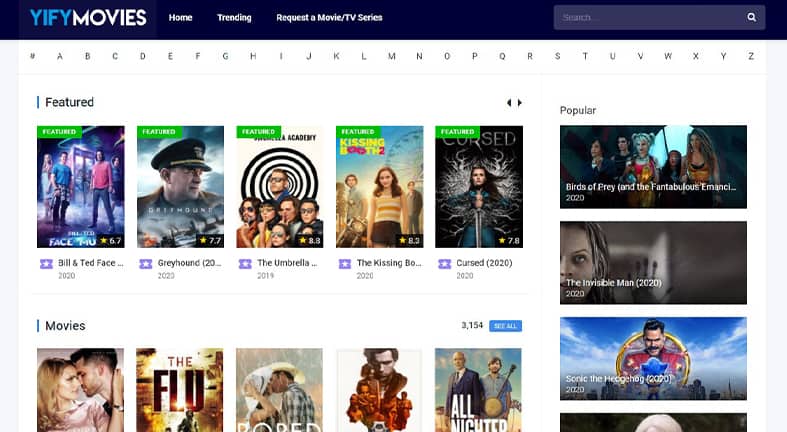Open the Trending page

(x=234, y=18)
